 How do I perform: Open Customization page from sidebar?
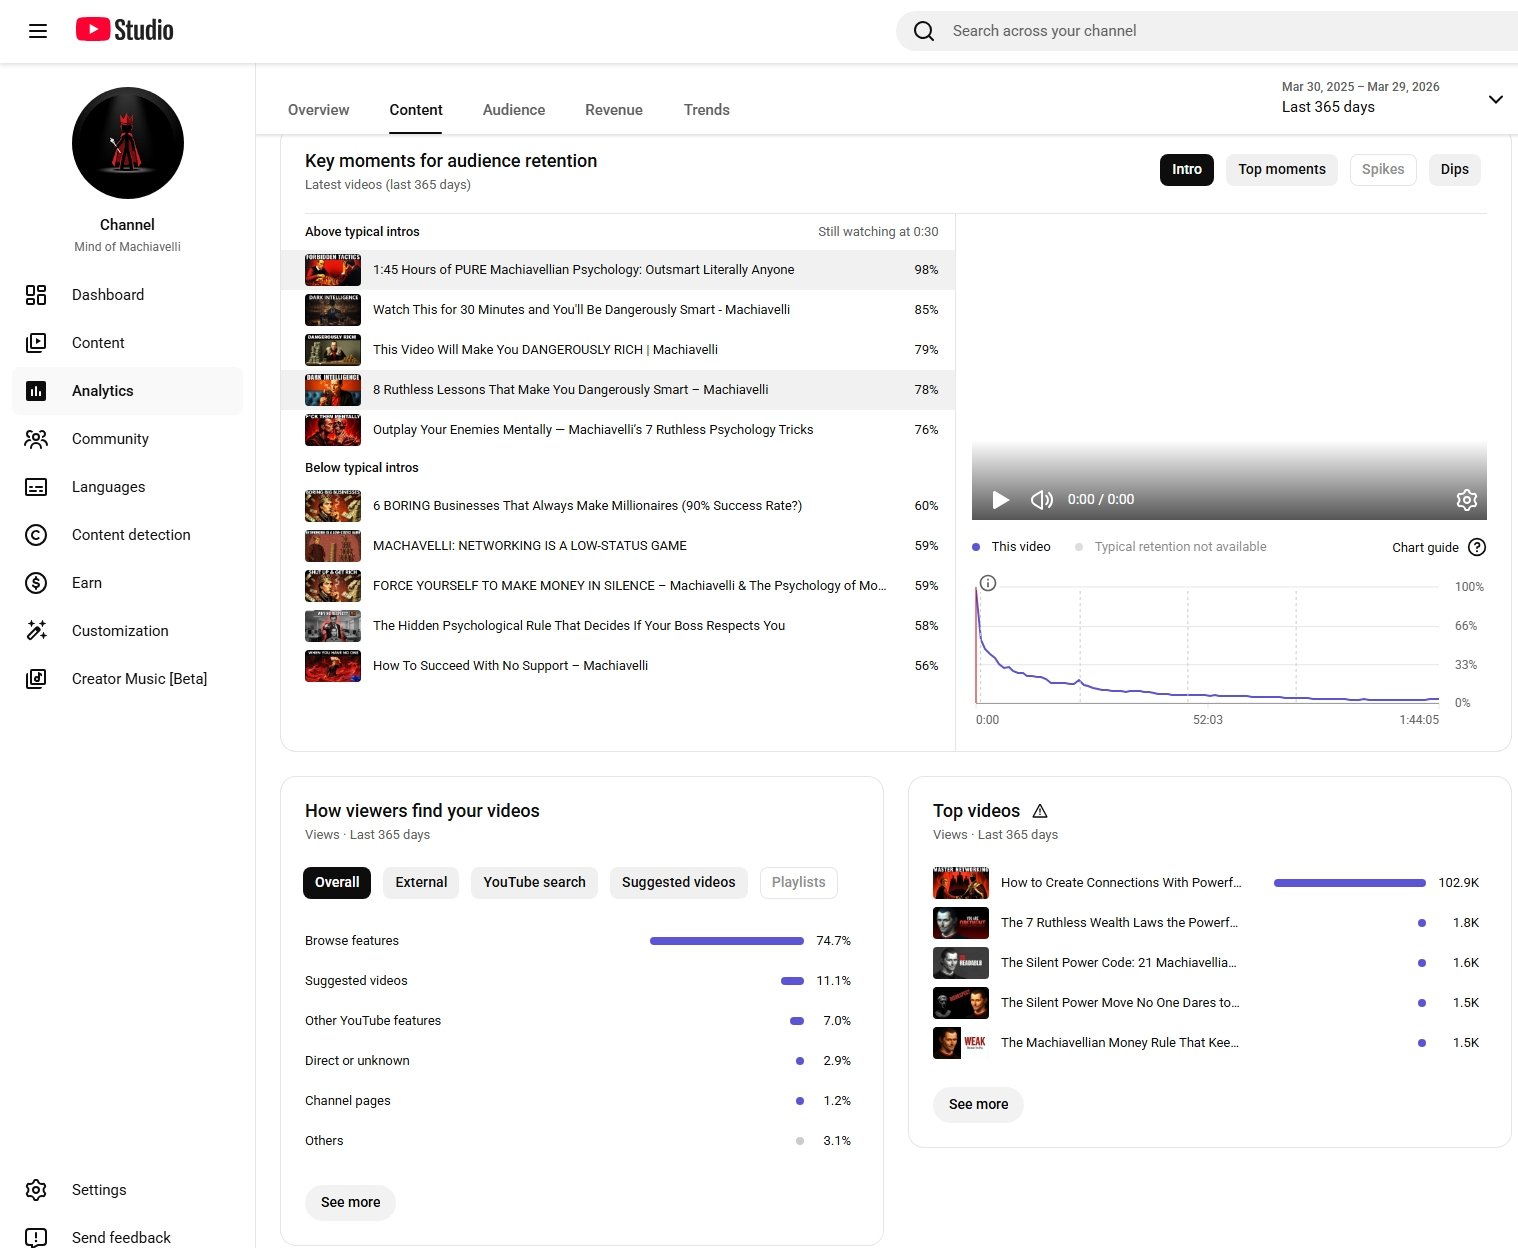(x=120, y=631)
